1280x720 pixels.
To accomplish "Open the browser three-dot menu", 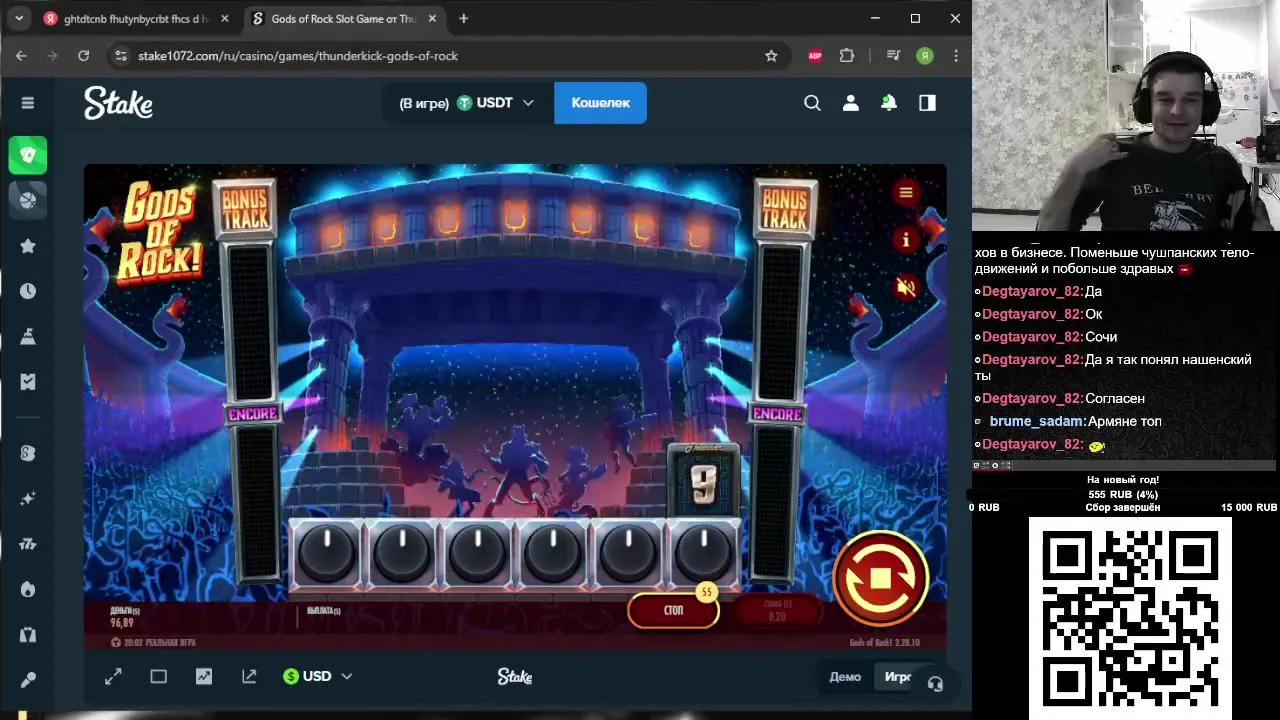I will coord(957,56).
